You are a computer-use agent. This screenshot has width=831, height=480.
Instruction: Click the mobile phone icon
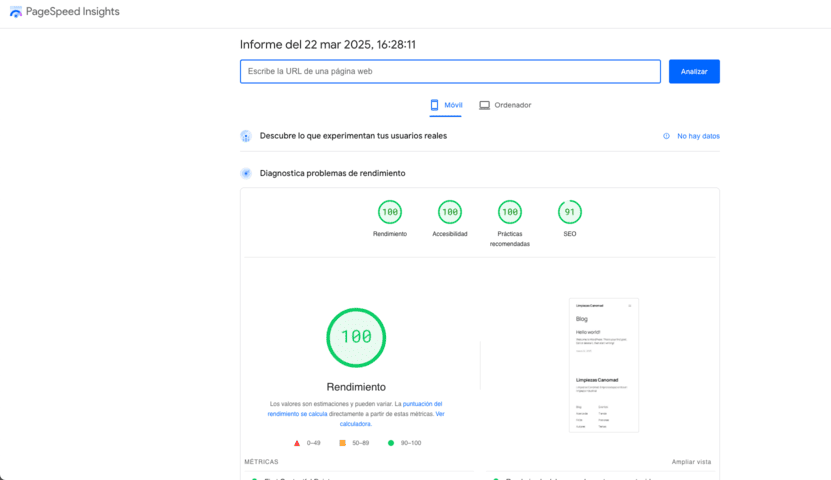(x=435, y=105)
